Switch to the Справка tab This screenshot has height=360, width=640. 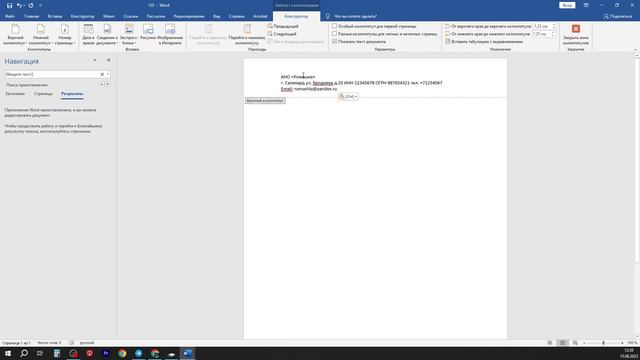point(236,16)
